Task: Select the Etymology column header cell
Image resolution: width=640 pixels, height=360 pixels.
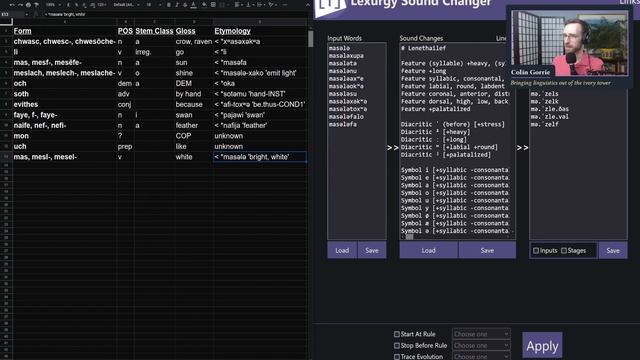Action: (x=260, y=31)
